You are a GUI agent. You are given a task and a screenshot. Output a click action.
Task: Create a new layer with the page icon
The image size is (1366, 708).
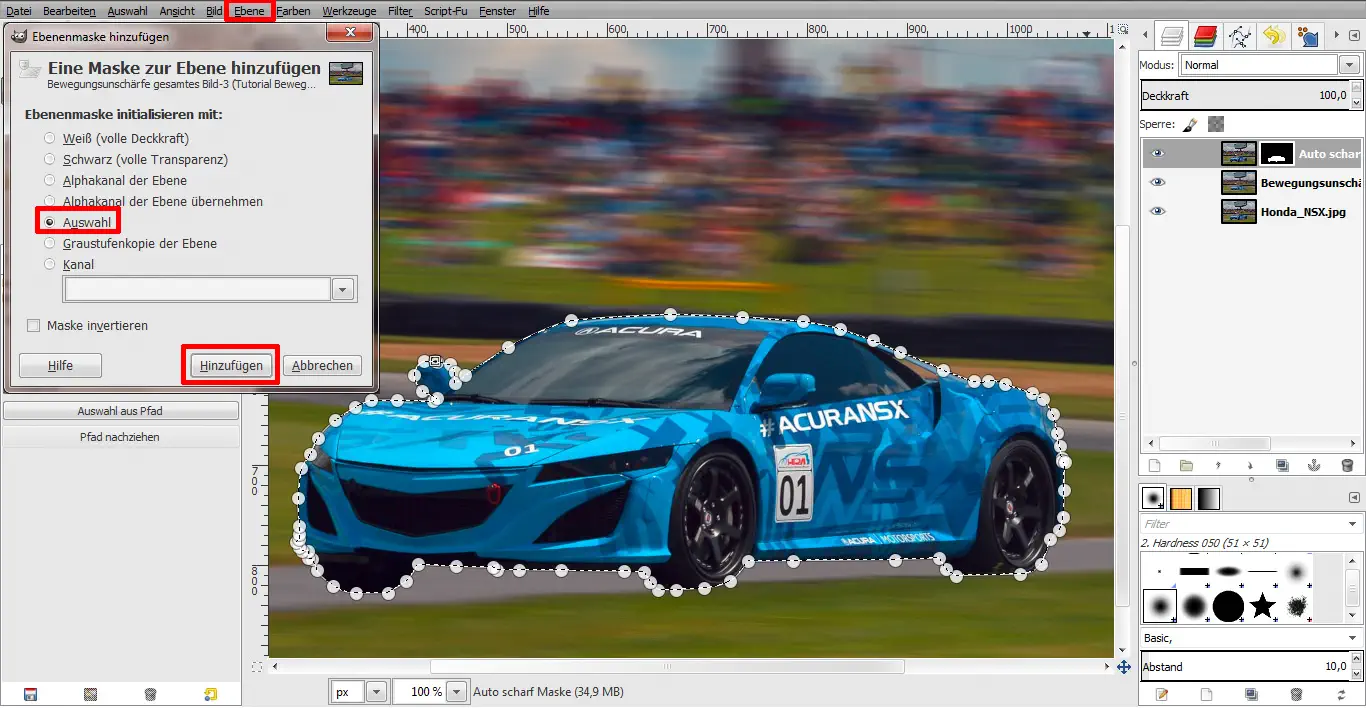pos(1154,465)
